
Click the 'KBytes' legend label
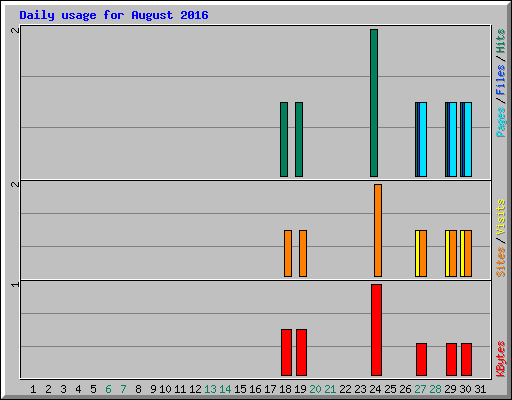coord(501,359)
